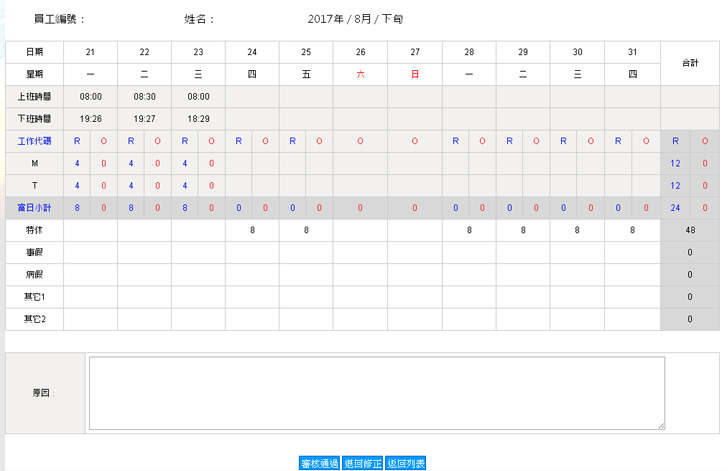Click inside the 原因 reason text area
This screenshot has width=728, height=471.
point(376,393)
